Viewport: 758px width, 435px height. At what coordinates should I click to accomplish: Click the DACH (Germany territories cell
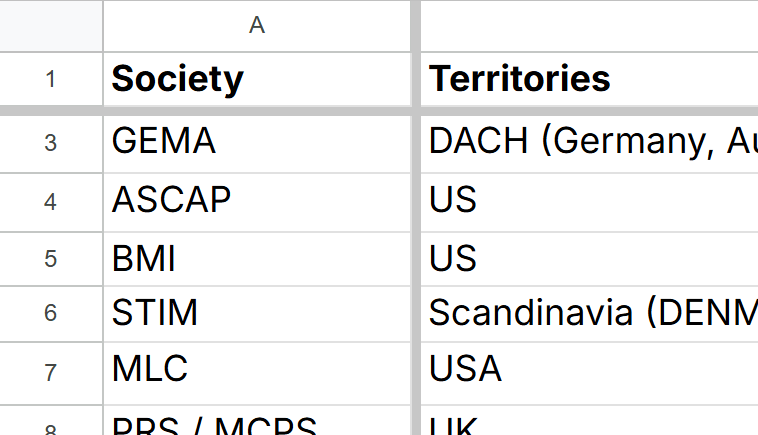pos(589,144)
